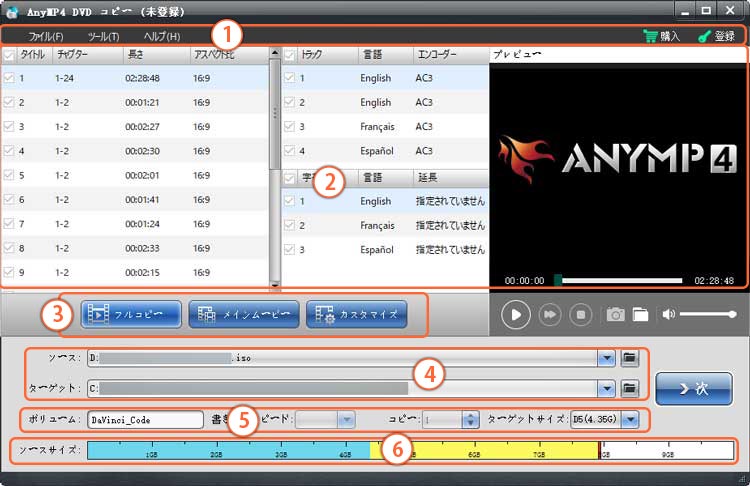This screenshot has height=486, width=750.
Task: Adjust the preview volume slider
Action: coord(708,314)
